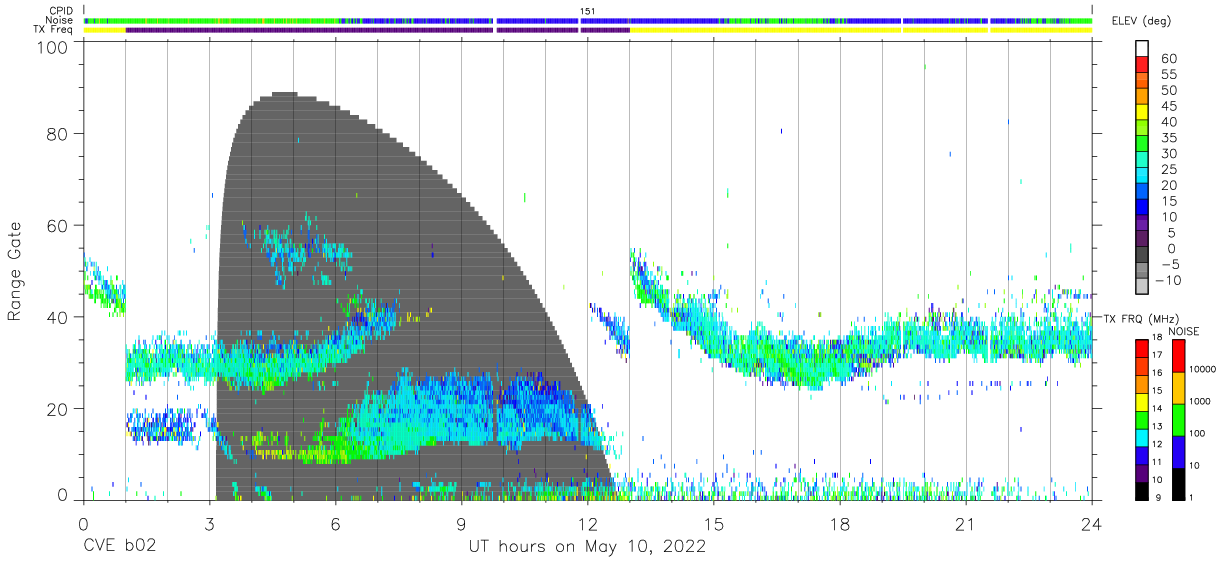This screenshot has width=1228, height=567.
Task: Click the '80' tick on the Range Gate axis
Action: (x=58, y=134)
